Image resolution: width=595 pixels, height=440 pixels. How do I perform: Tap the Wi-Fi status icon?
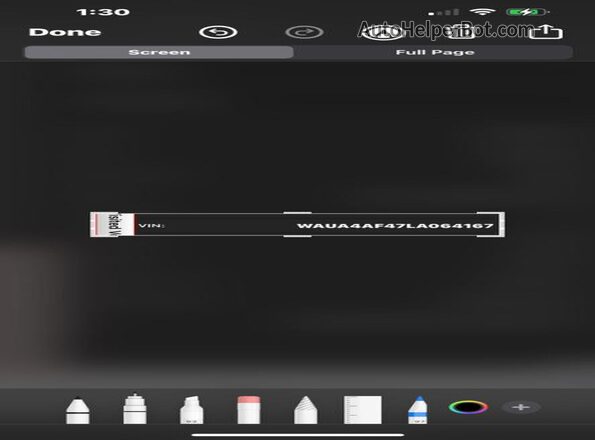482,12
